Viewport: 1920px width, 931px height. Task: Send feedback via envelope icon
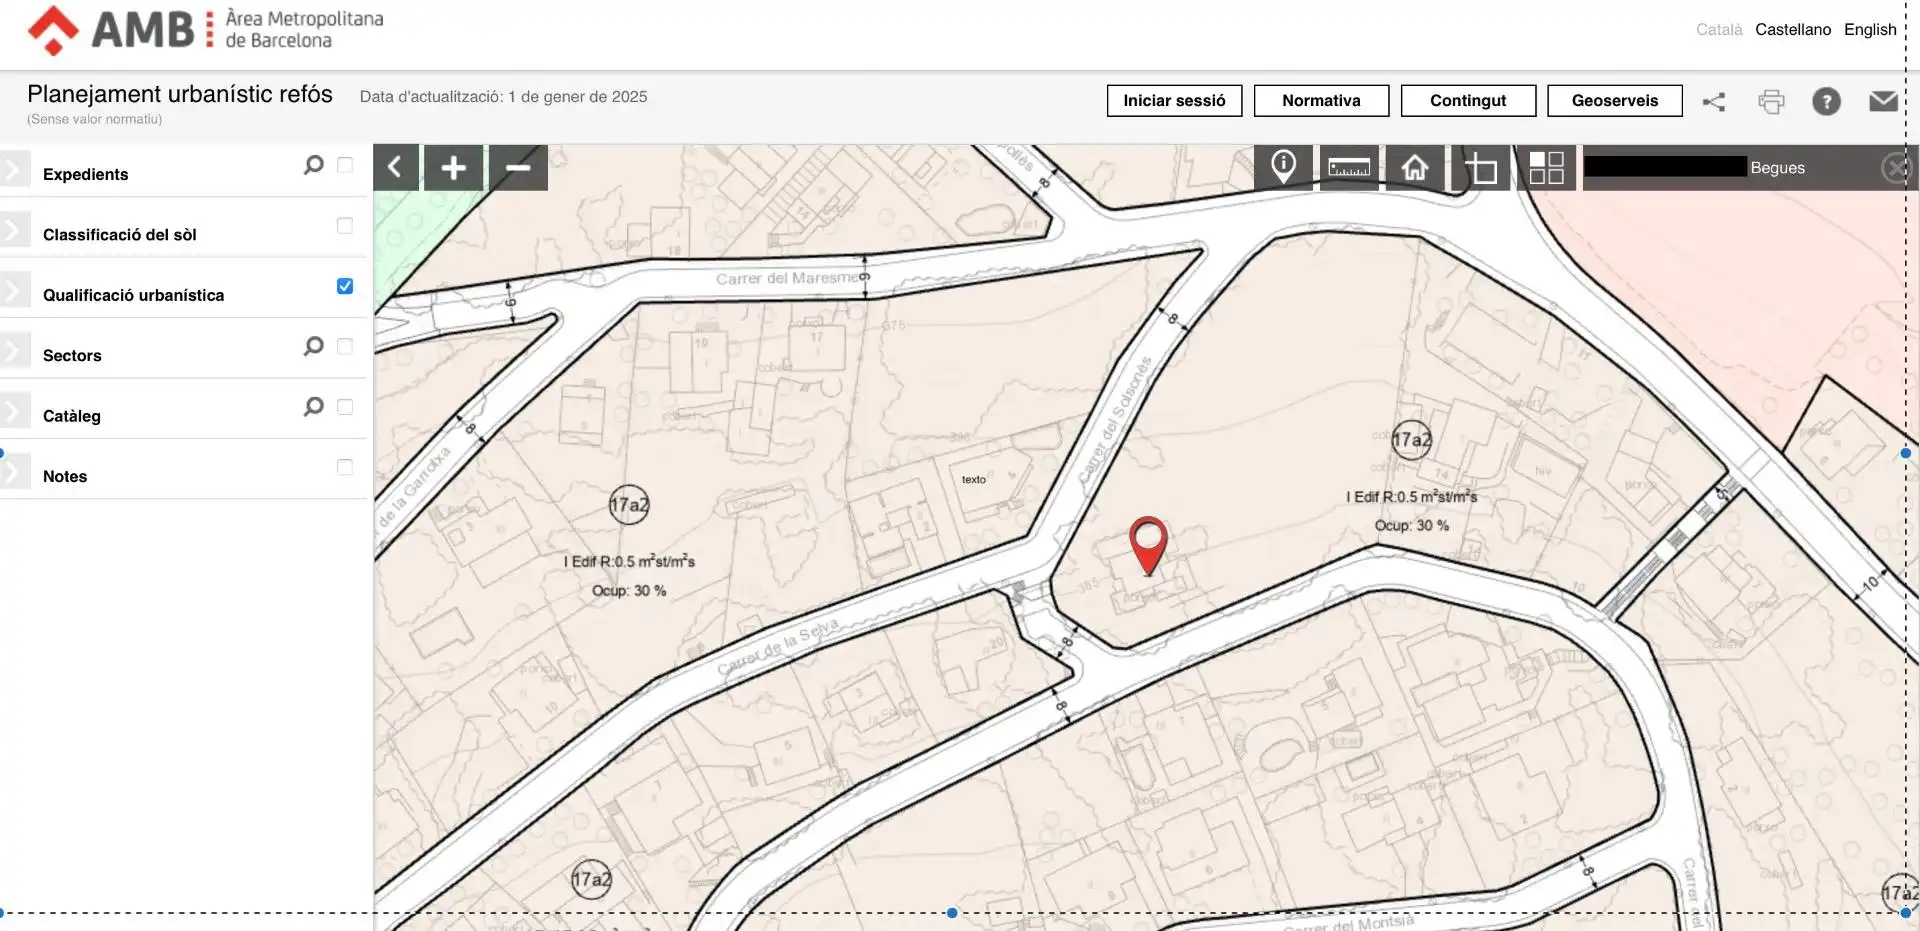click(1883, 101)
